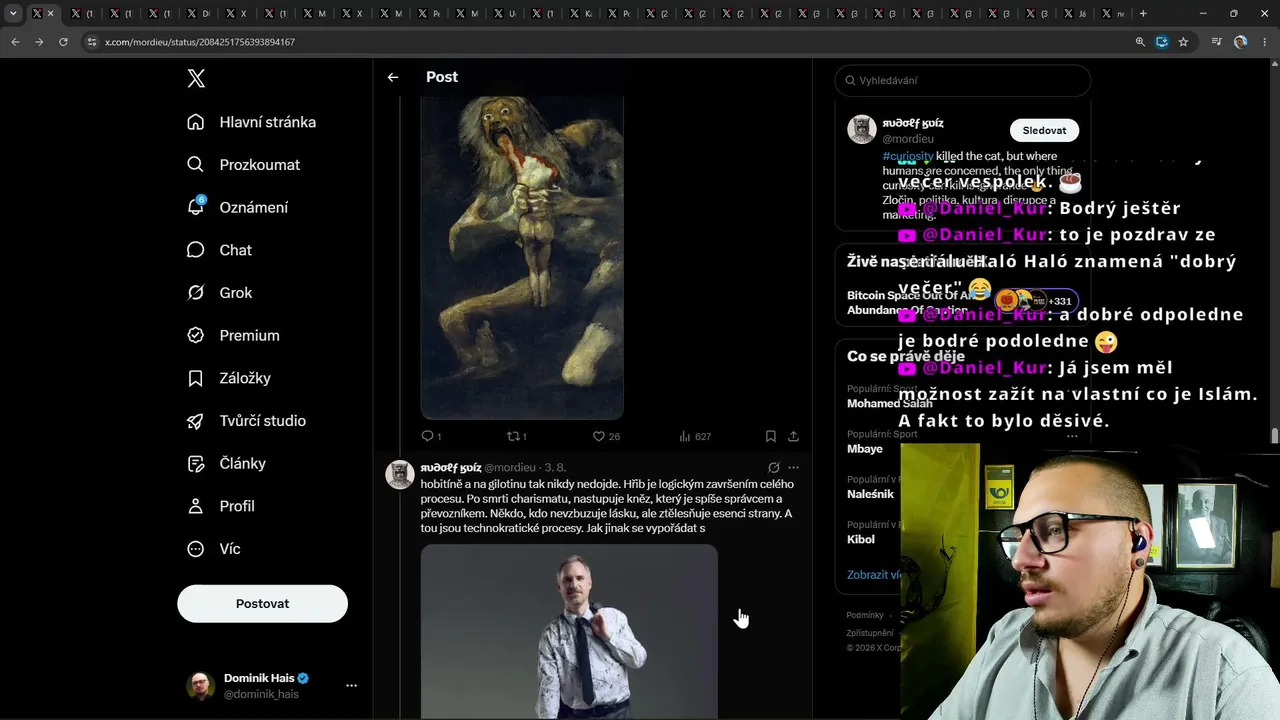The width and height of the screenshot is (1280, 720).
Task: Select Prozkoumat menu label
Action: (x=260, y=164)
